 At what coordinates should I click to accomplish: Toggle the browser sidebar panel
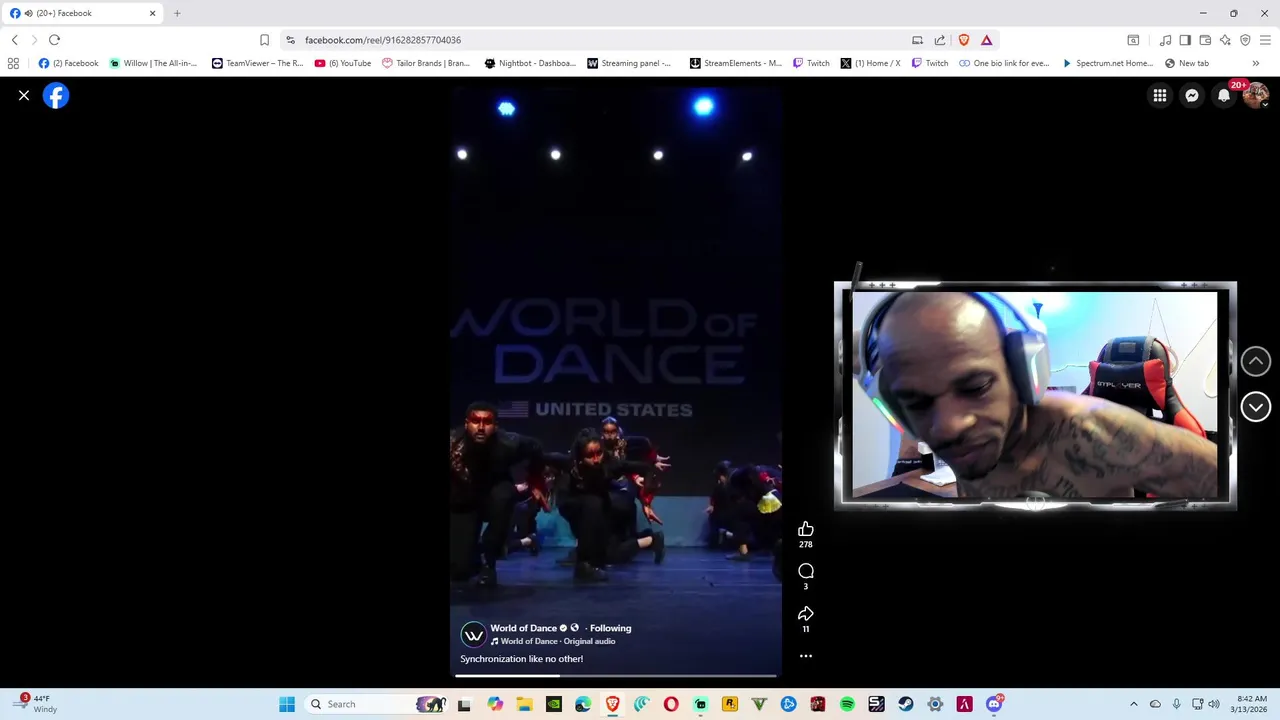pyautogui.click(x=1185, y=40)
